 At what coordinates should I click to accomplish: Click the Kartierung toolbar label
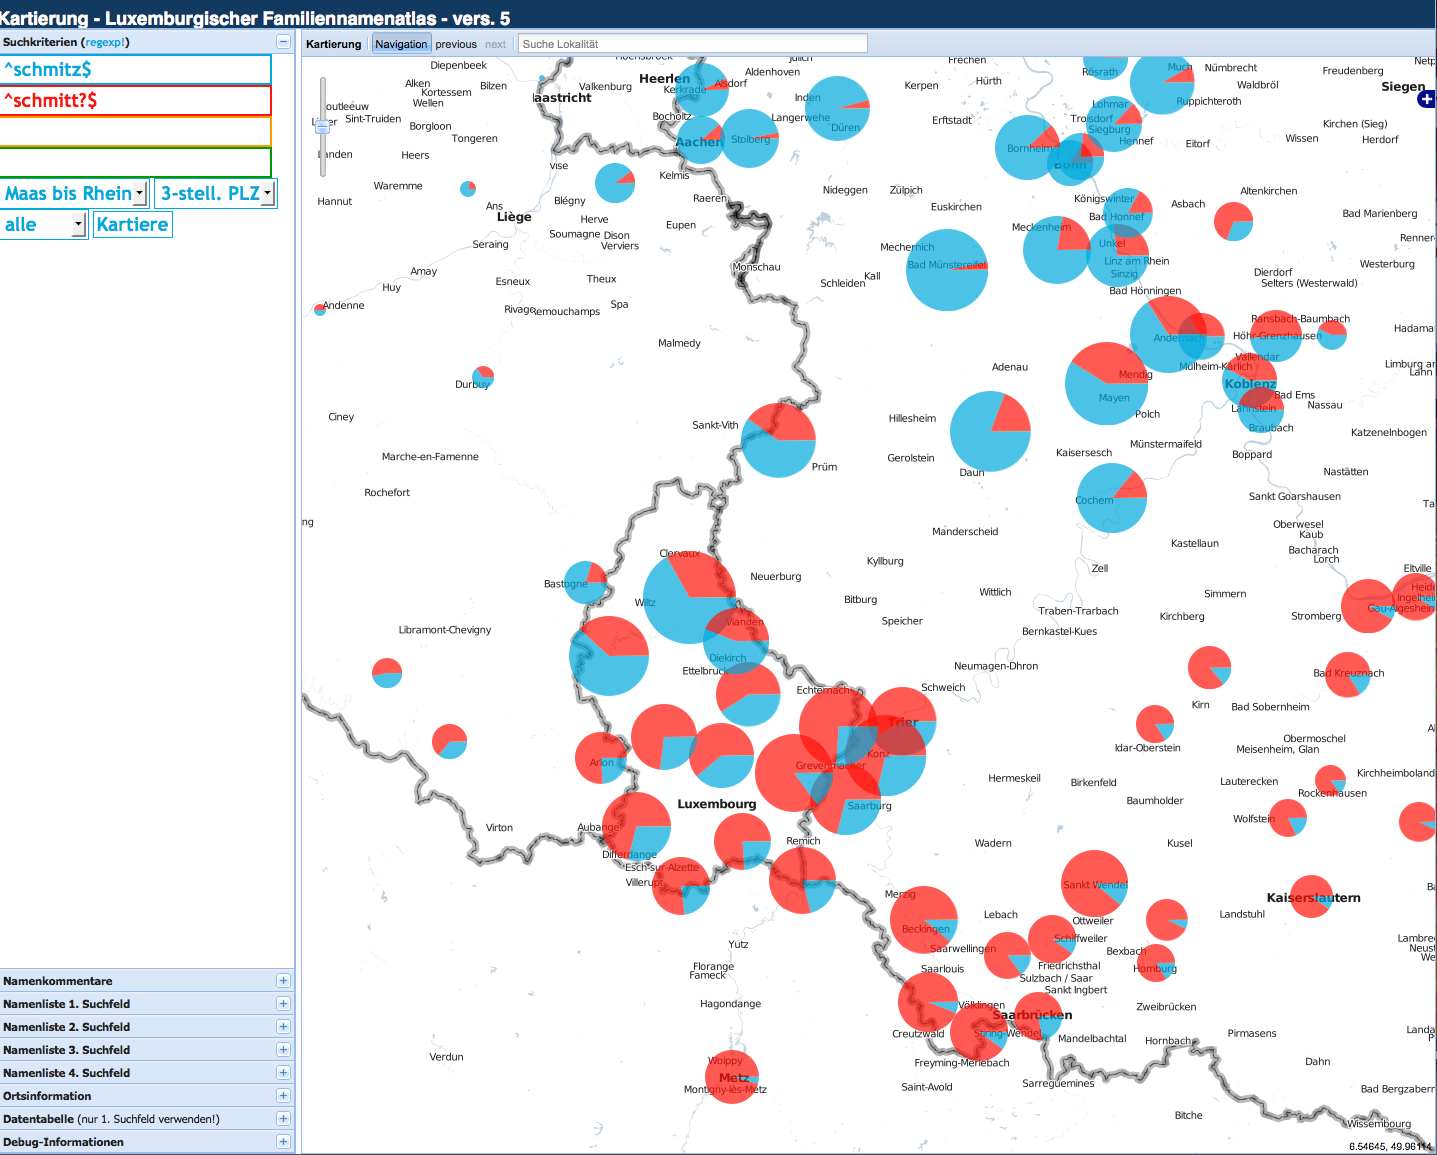tap(333, 44)
